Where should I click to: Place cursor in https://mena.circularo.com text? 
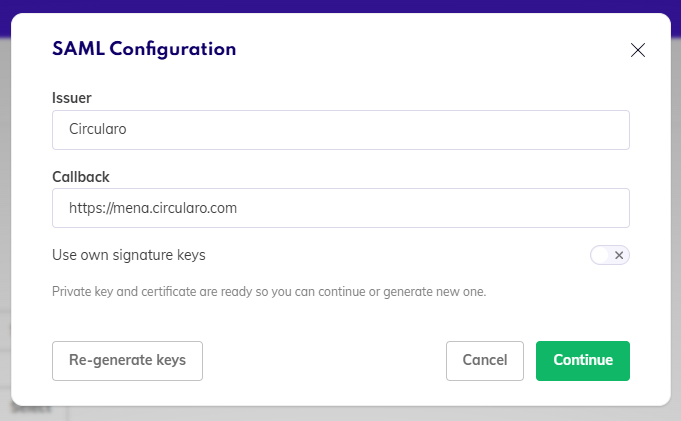(x=153, y=208)
